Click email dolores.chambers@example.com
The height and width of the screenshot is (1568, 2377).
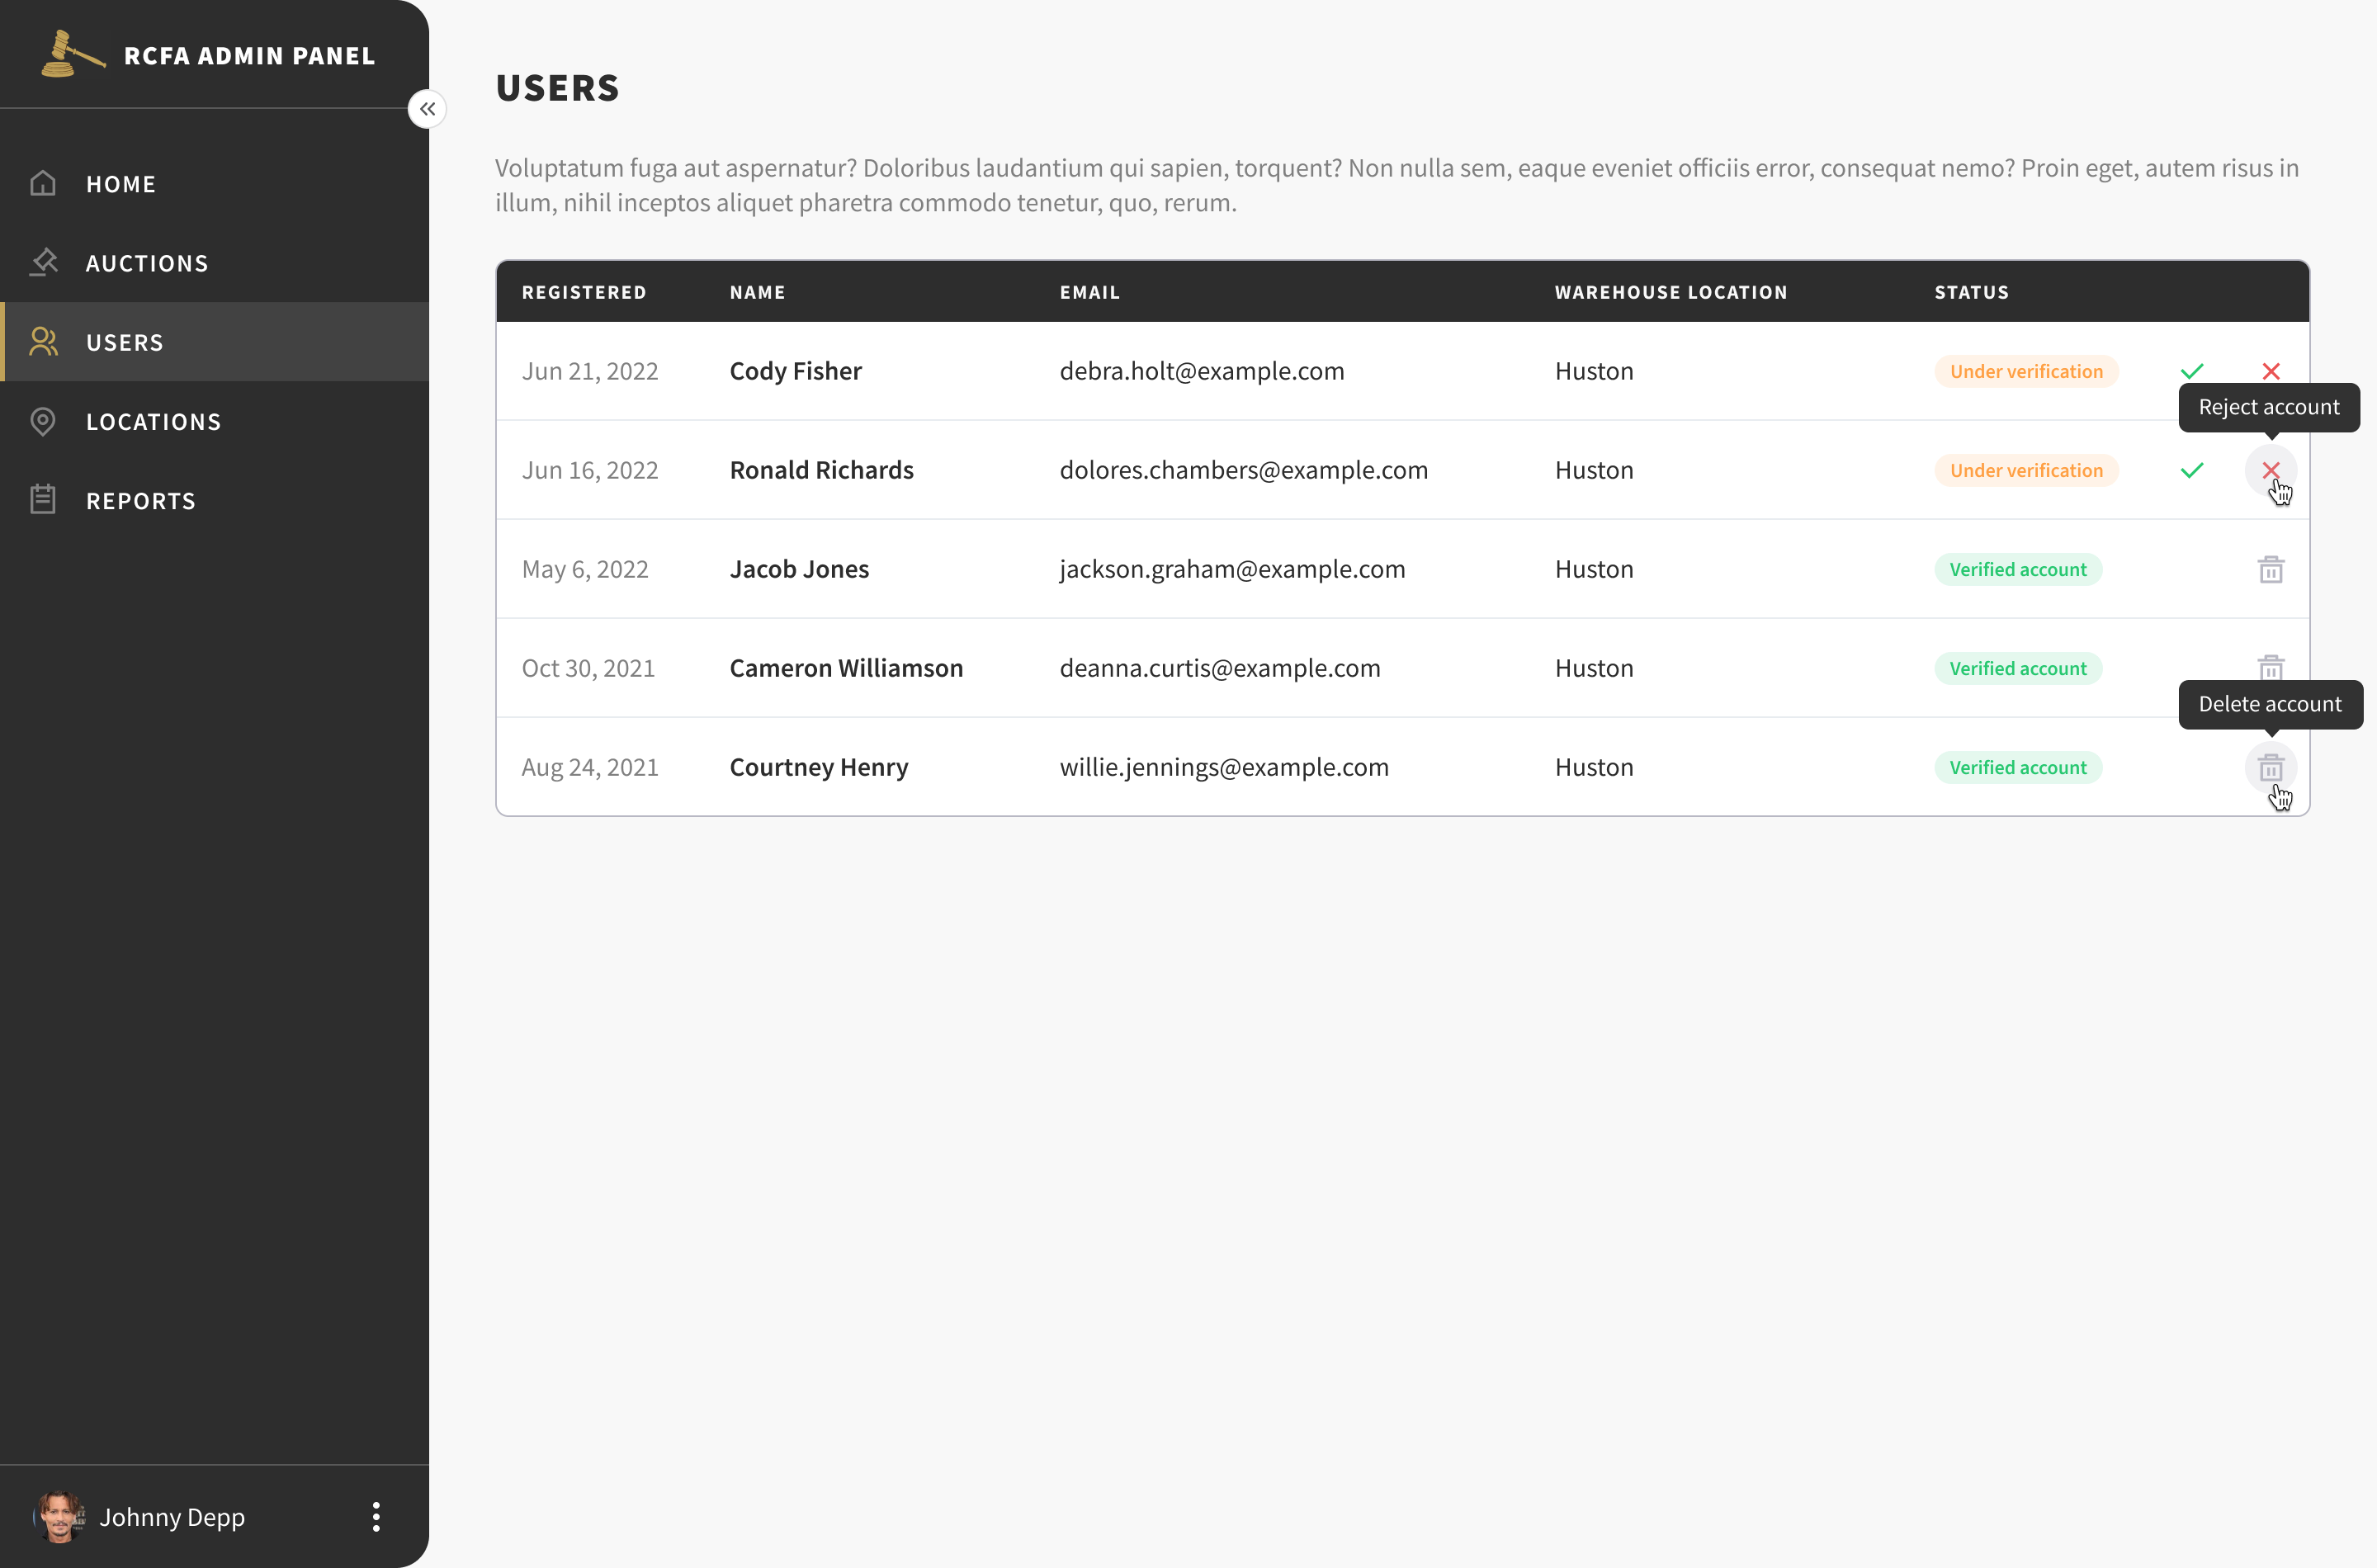coord(1244,470)
